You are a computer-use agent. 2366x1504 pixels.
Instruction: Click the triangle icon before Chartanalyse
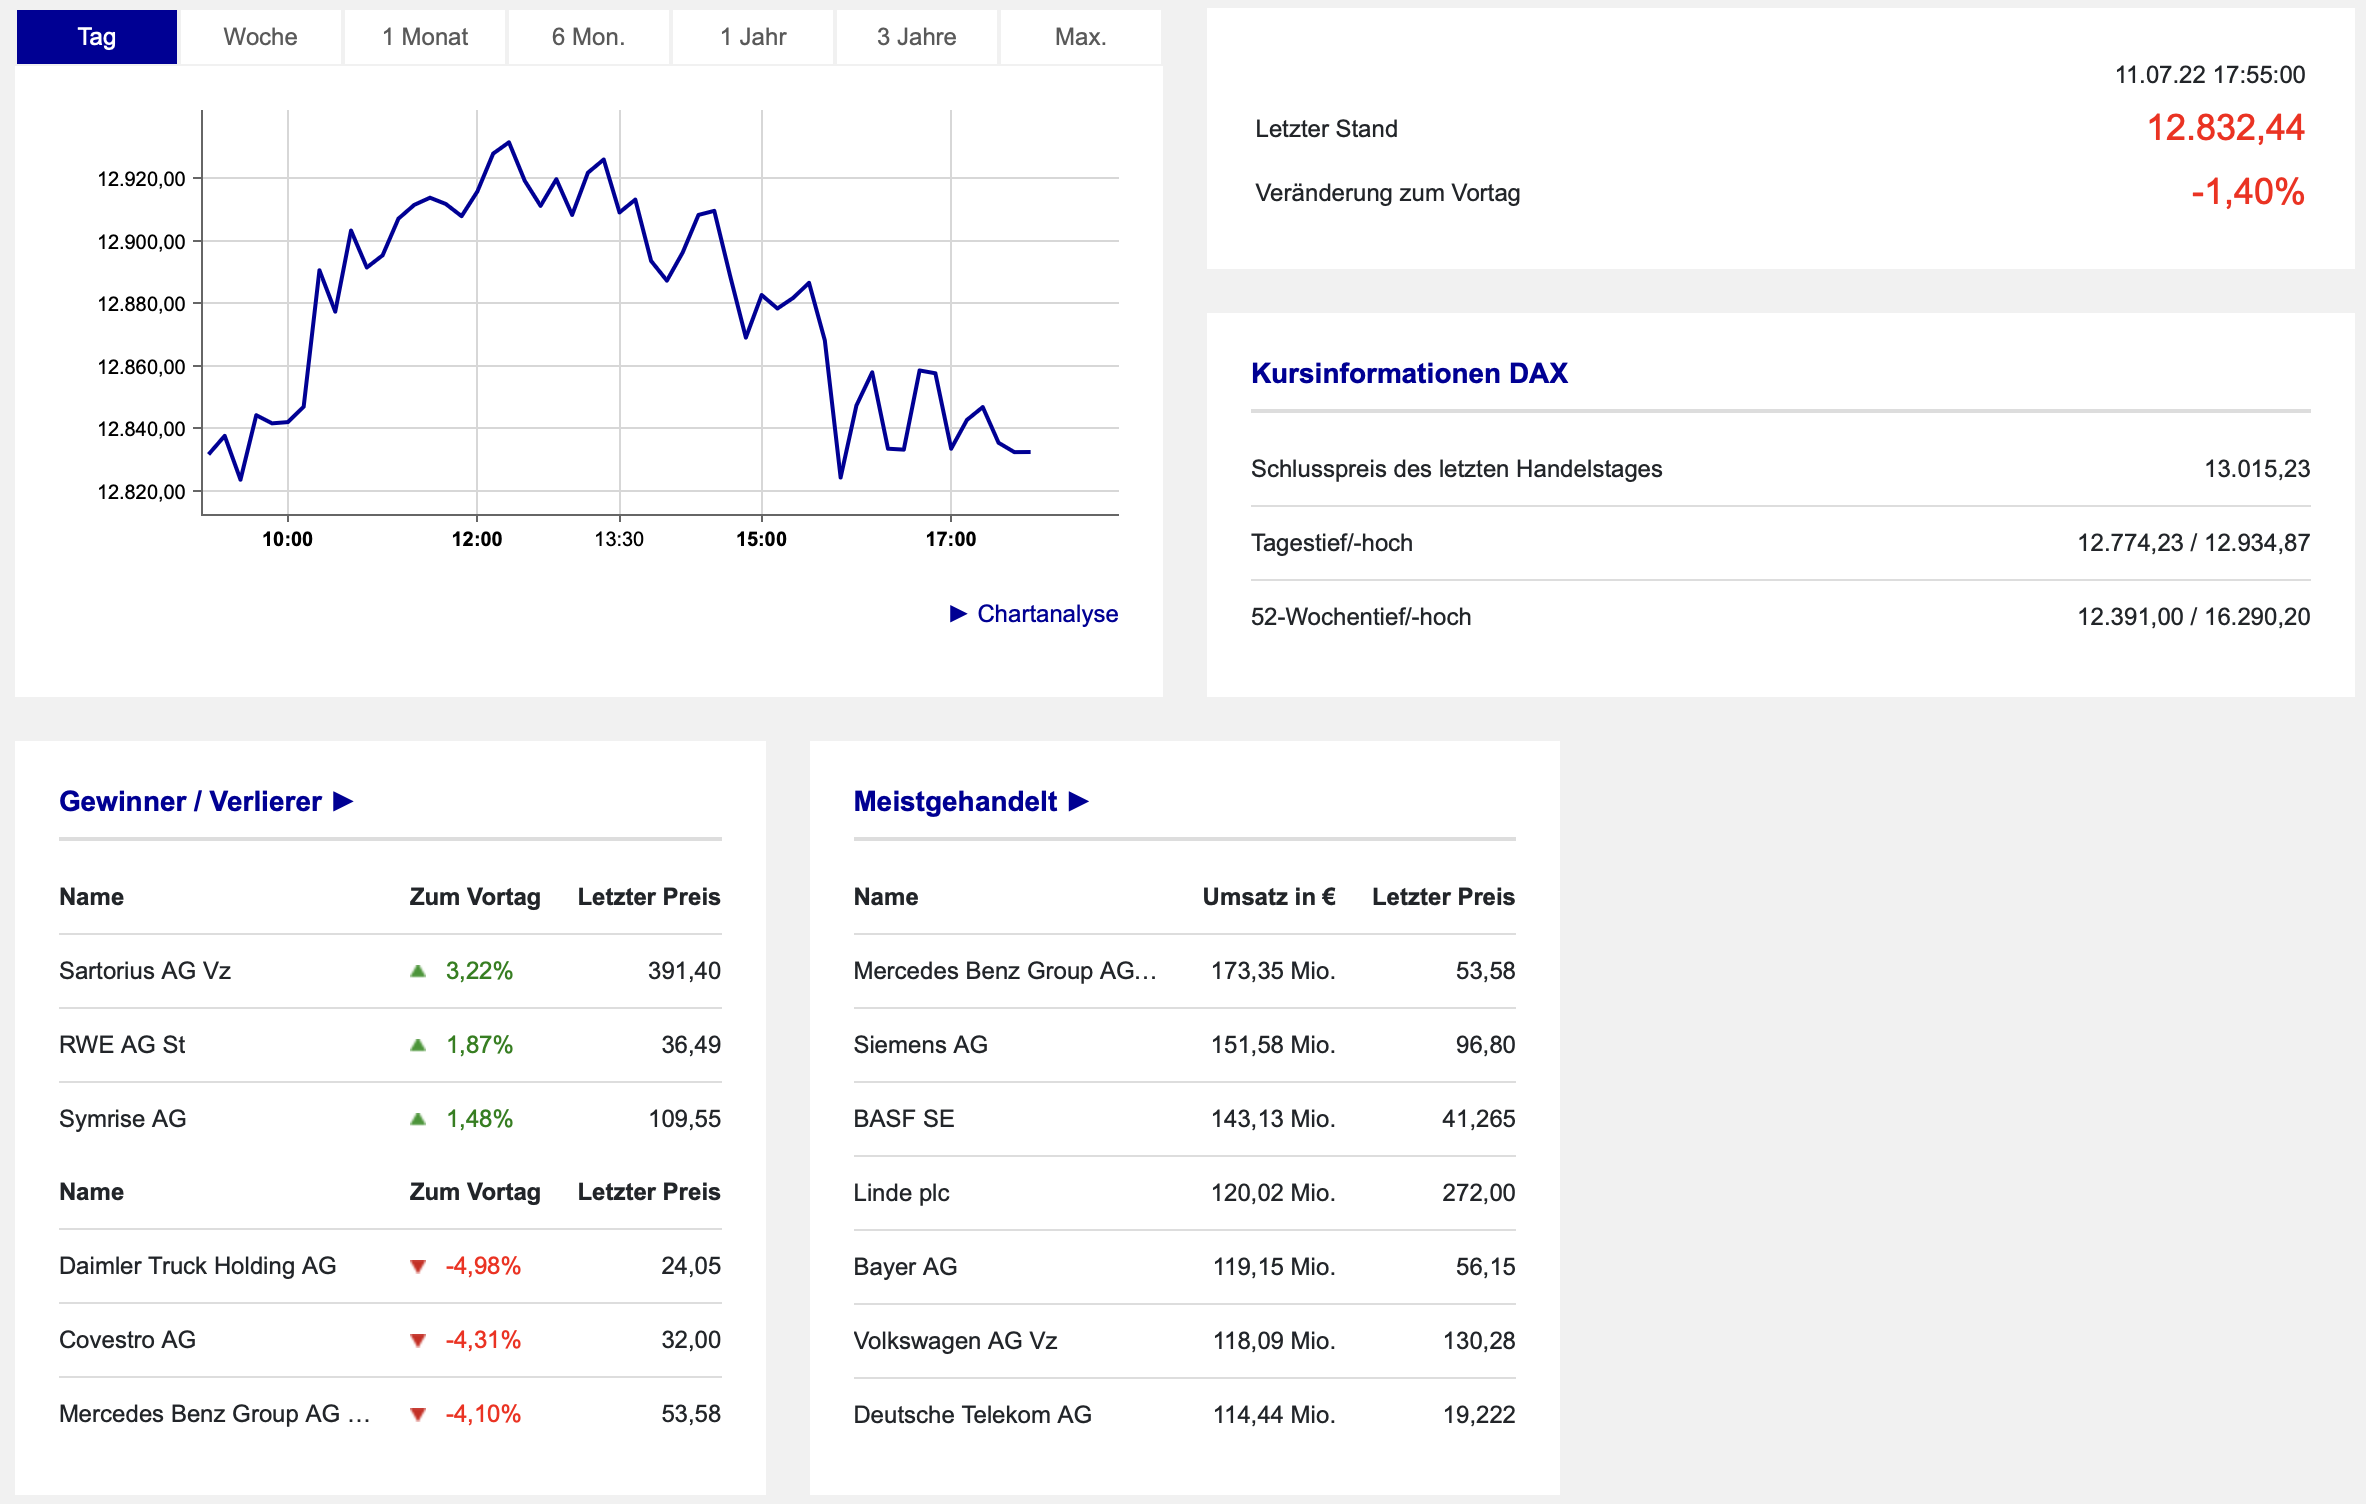[x=958, y=613]
